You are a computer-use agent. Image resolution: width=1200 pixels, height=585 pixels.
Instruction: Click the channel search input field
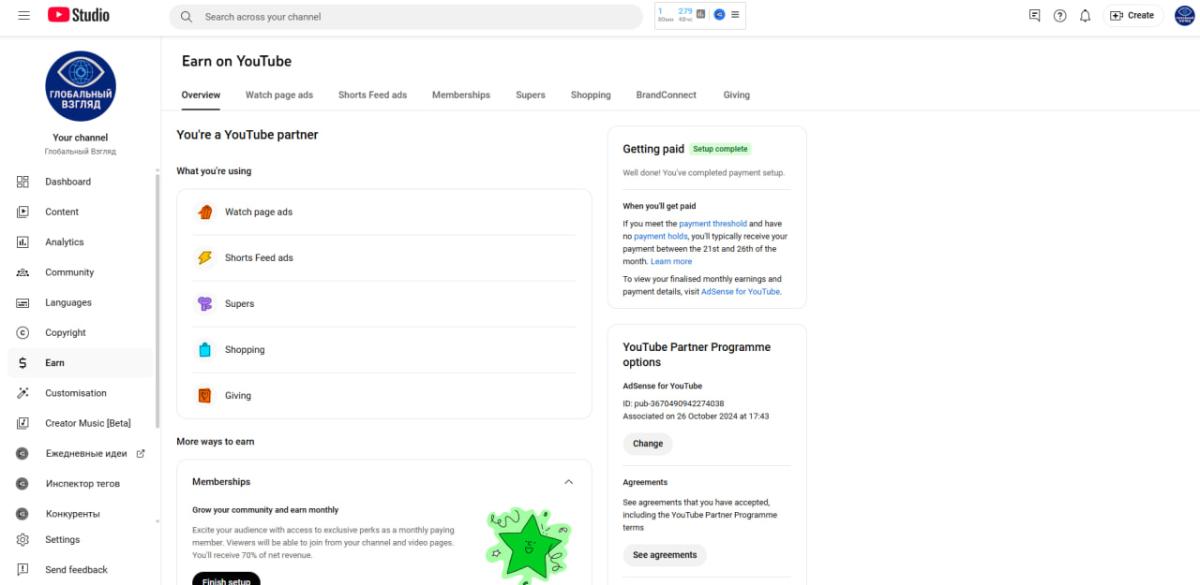(x=406, y=17)
